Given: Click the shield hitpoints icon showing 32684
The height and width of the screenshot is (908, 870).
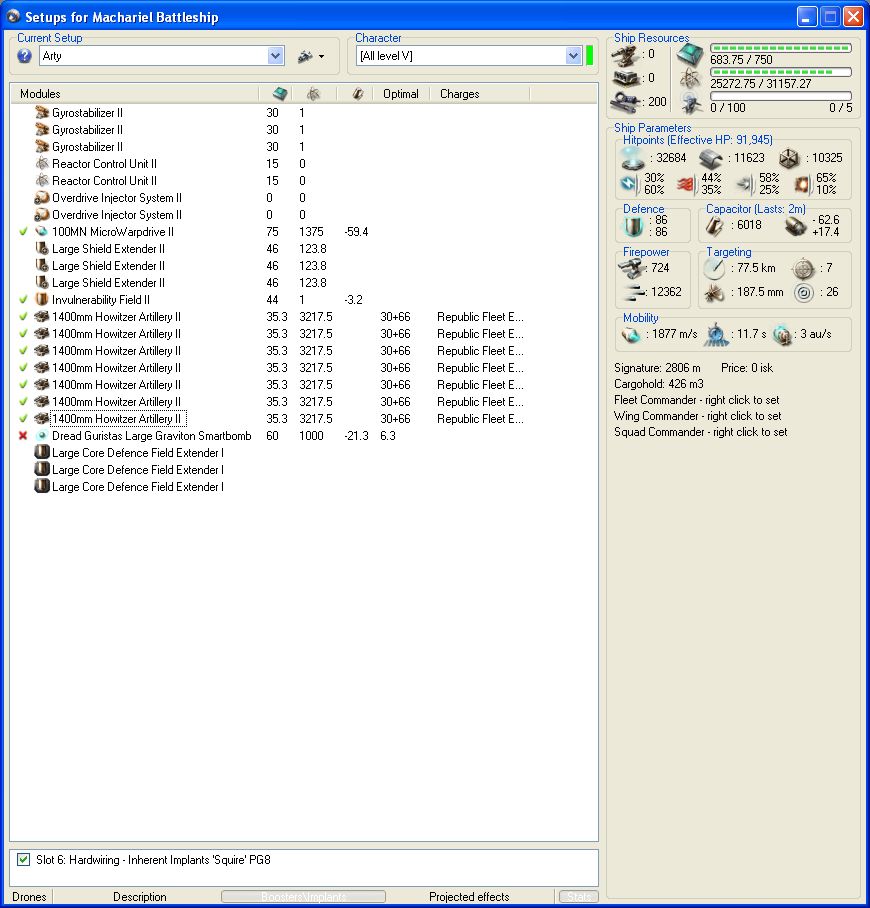Looking at the screenshot, I should [631, 159].
